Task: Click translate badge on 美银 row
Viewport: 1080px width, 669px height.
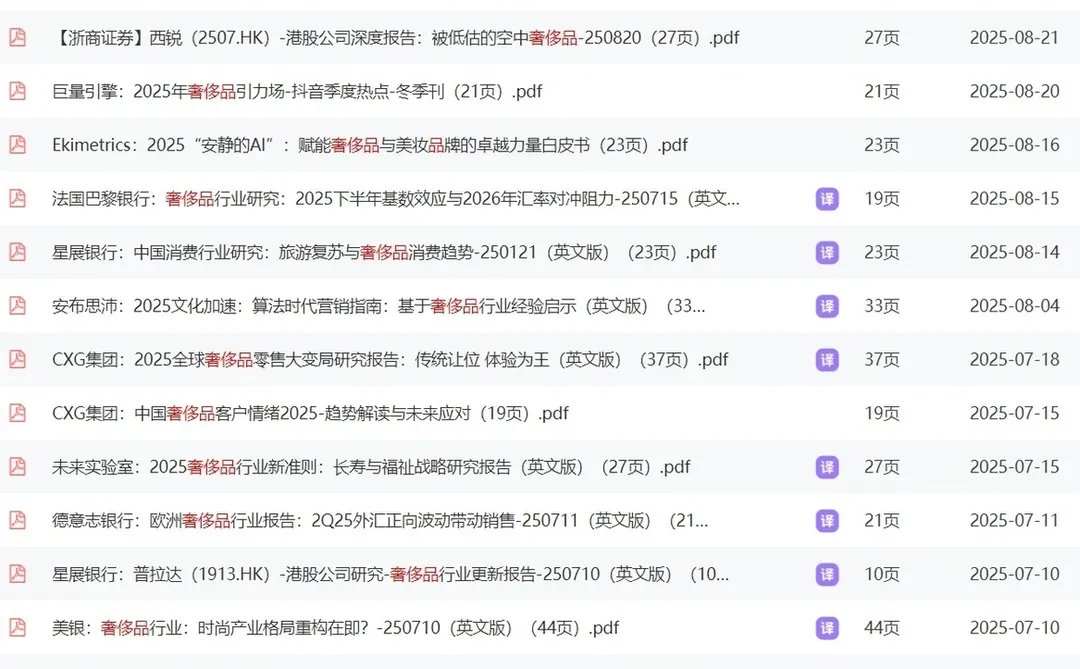Action: click(x=827, y=628)
